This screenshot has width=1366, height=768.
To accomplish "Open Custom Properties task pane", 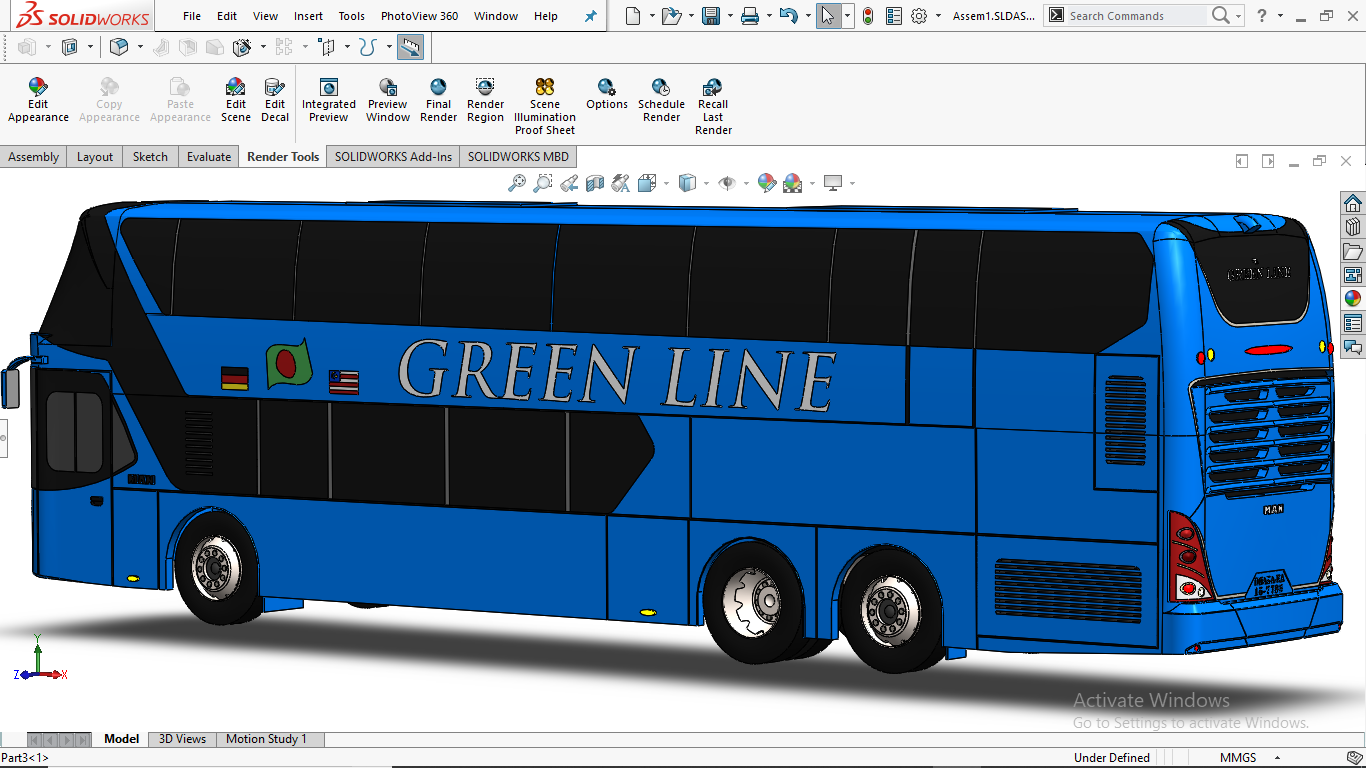I will click(x=1353, y=323).
